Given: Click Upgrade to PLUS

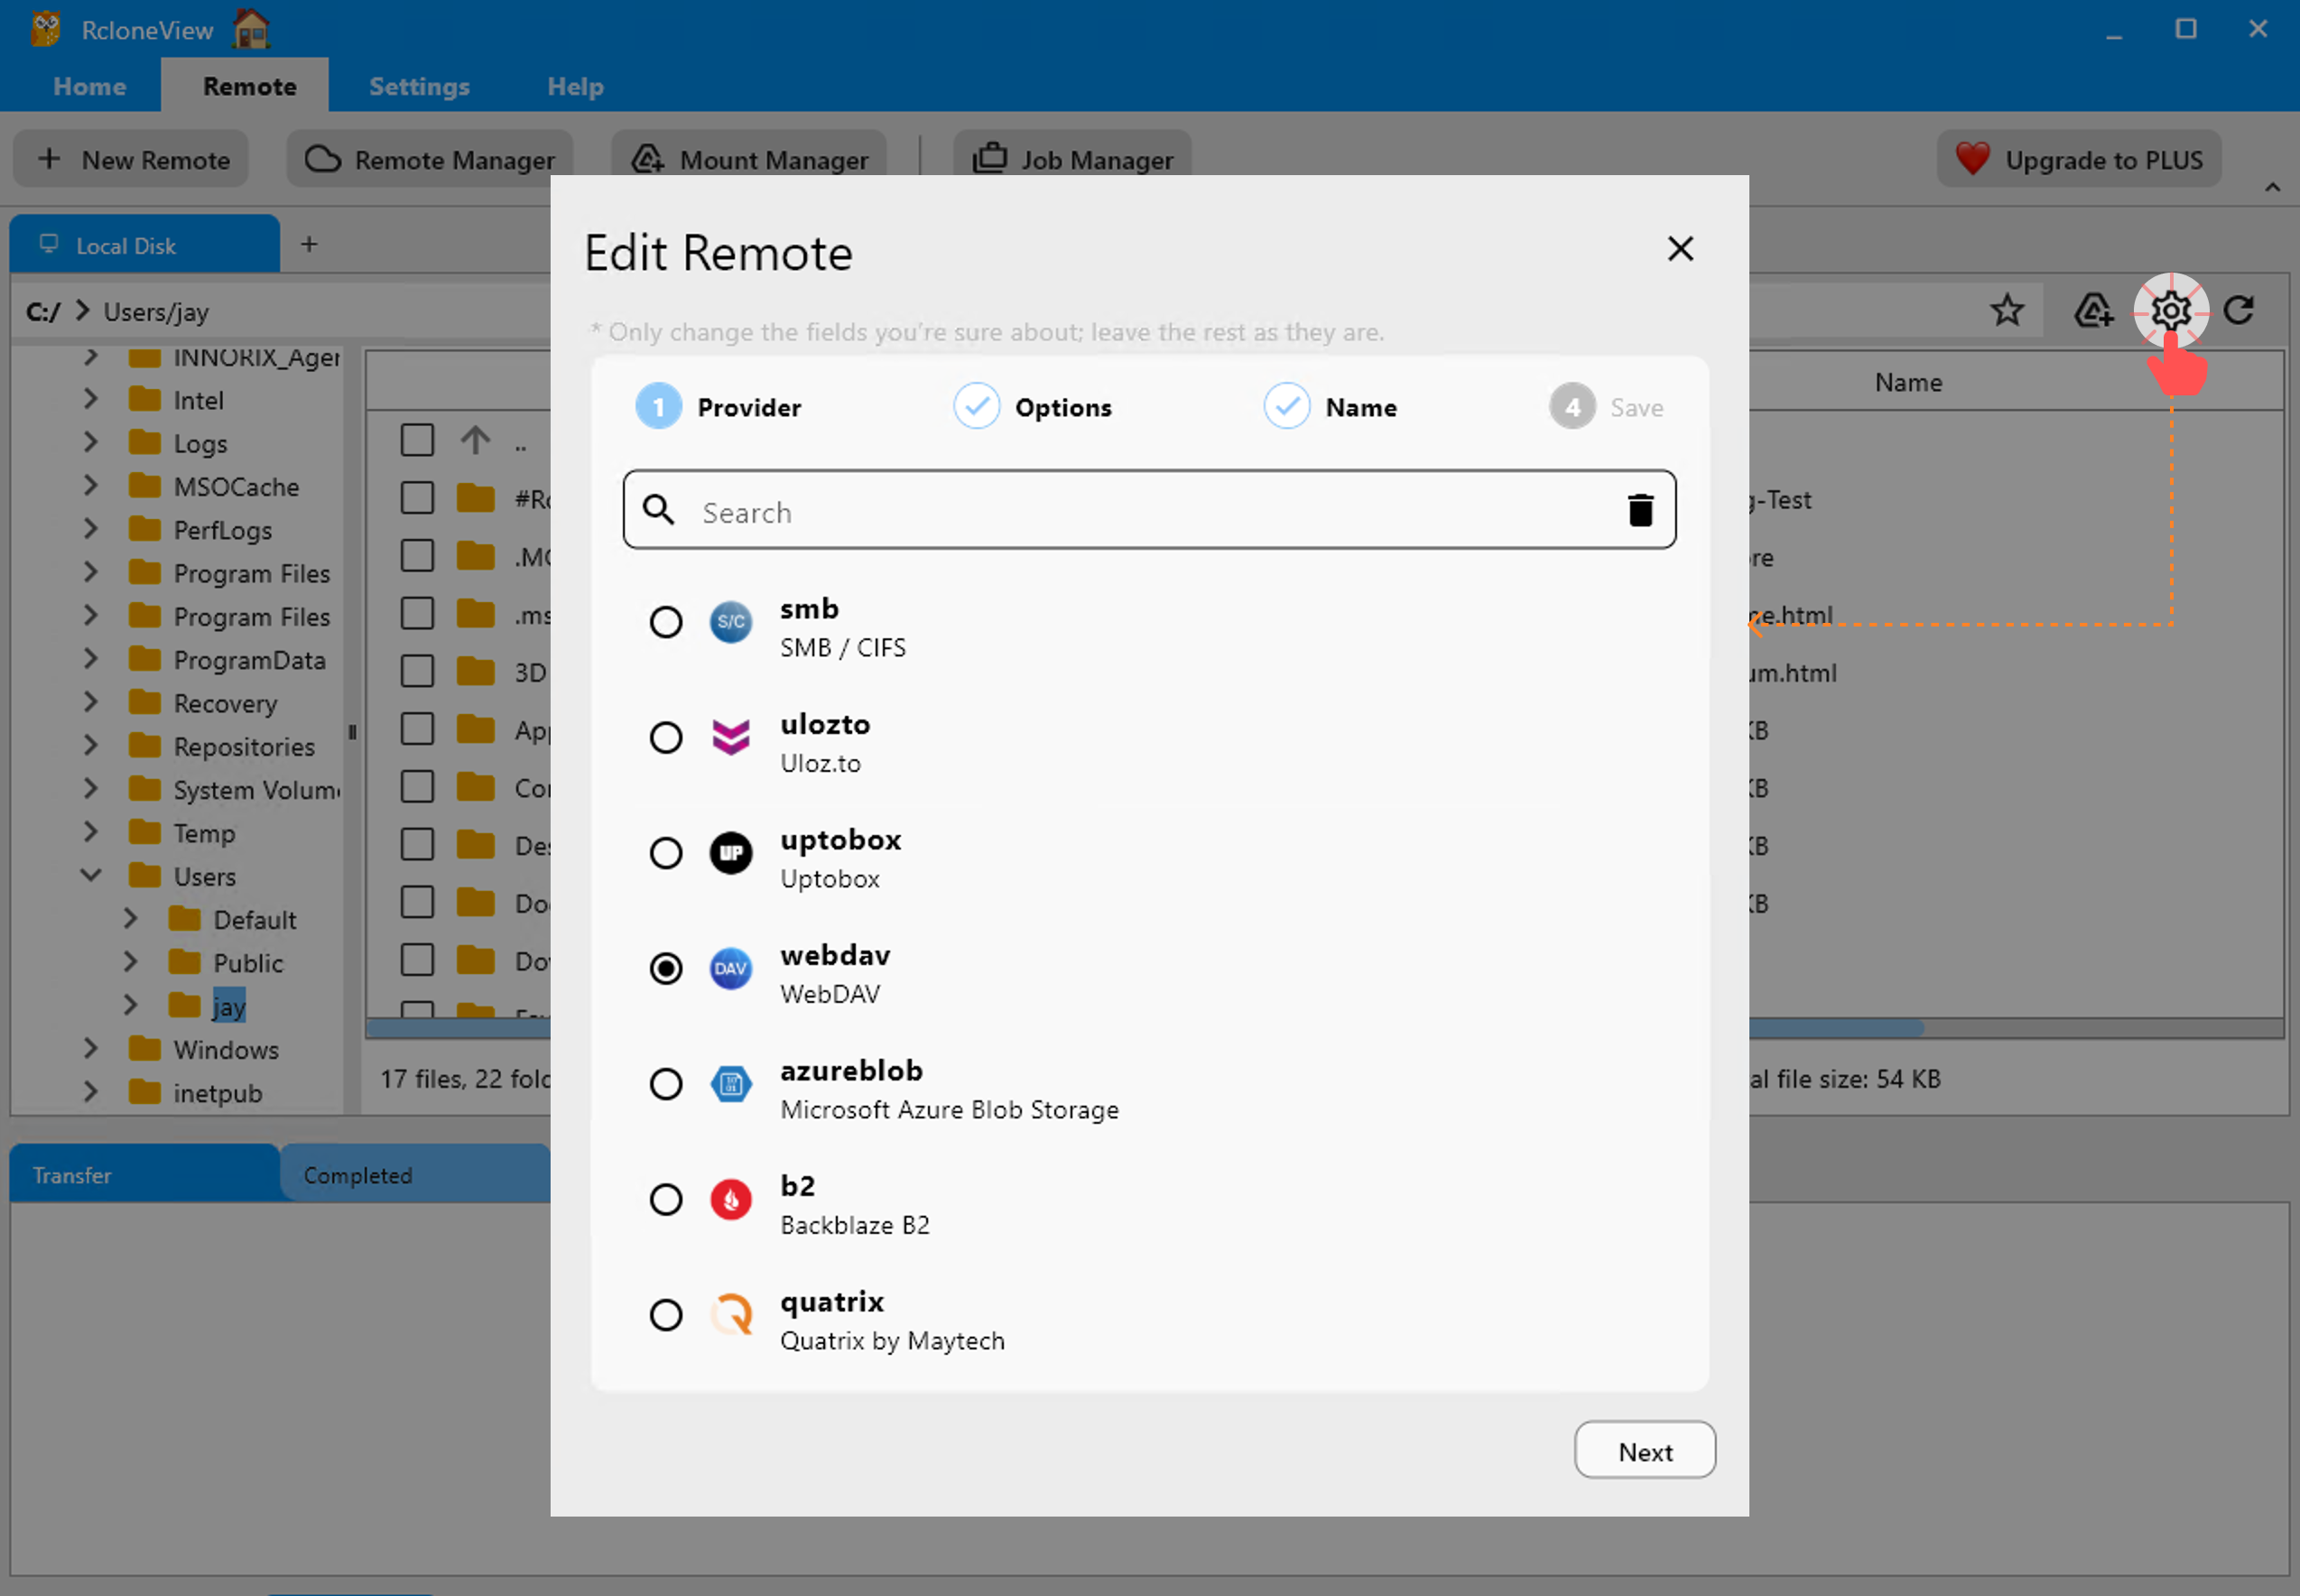Looking at the screenshot, I should pyautogui.click(x=2078, y=159).
